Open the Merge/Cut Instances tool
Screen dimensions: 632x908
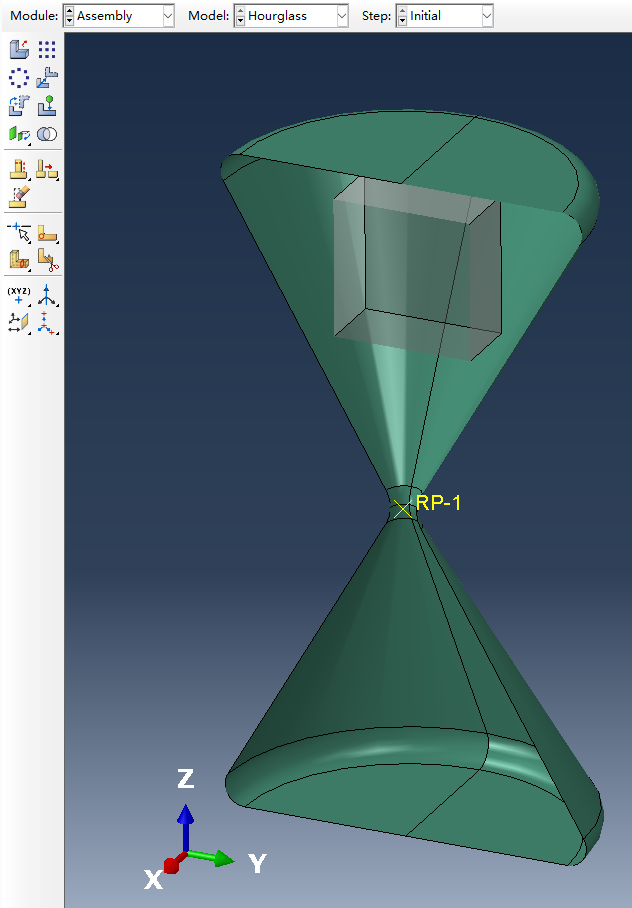click(x=47, y=134)
